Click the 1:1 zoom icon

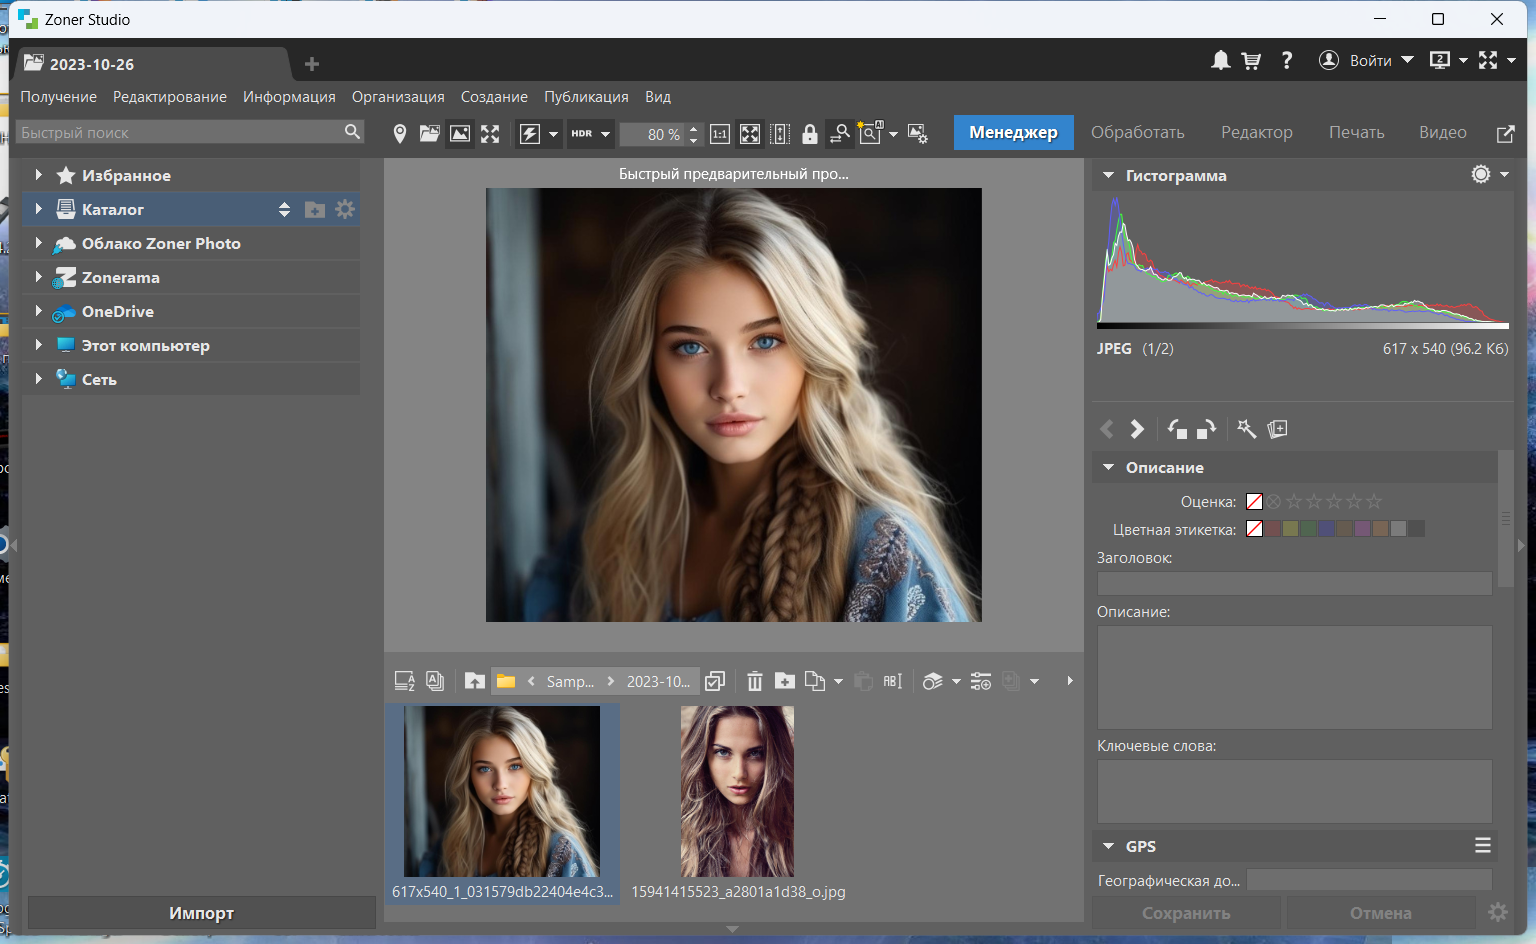720,134
